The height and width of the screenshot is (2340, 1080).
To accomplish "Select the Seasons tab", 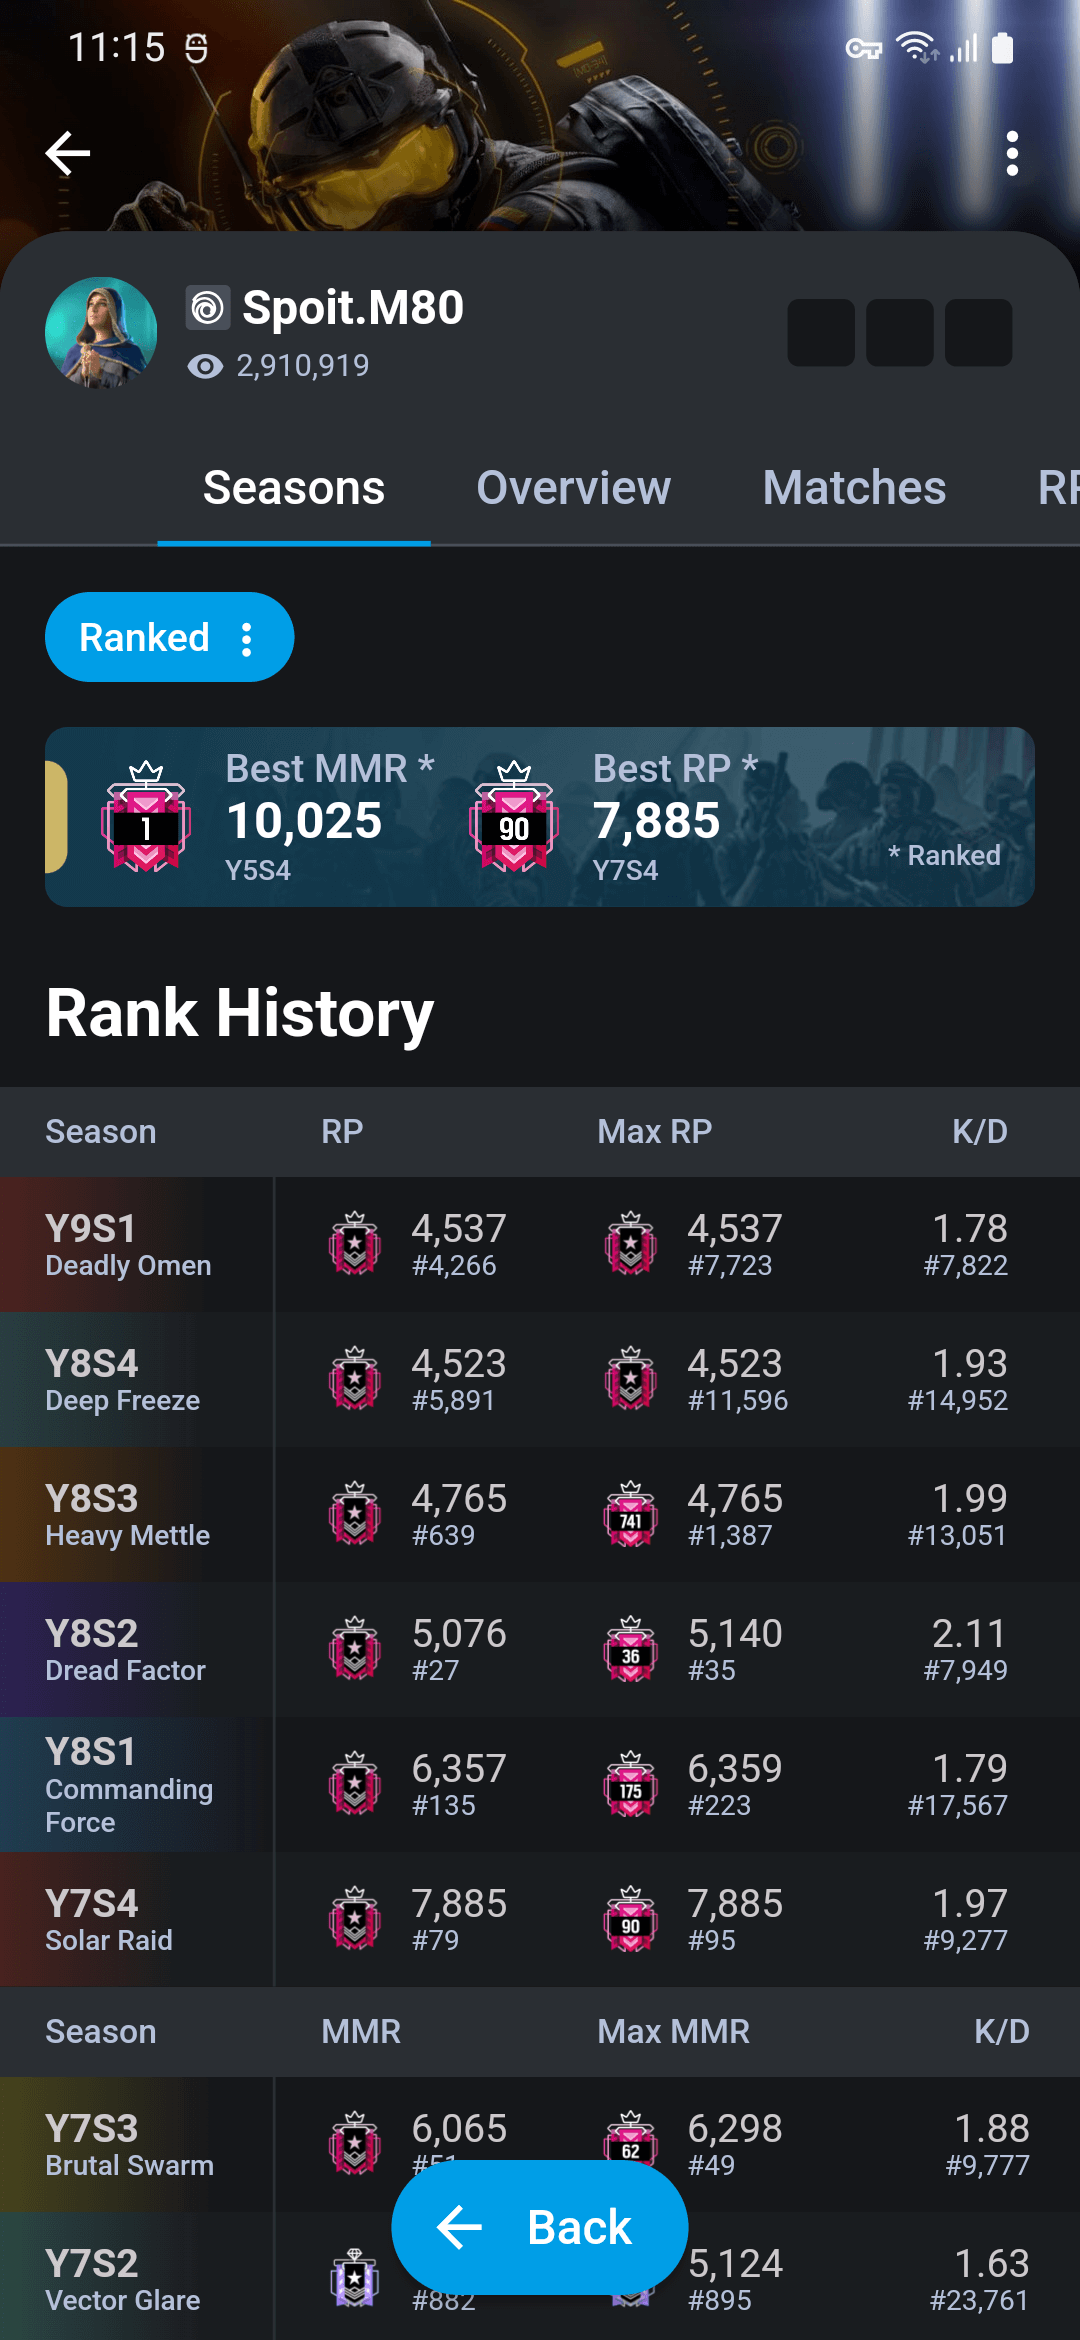I will (x=293, y=488).
